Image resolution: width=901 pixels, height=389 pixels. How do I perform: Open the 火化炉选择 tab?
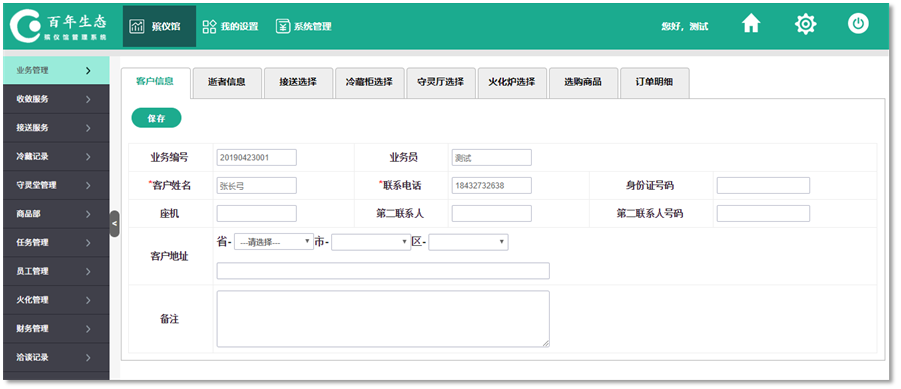tap(512, 83)
